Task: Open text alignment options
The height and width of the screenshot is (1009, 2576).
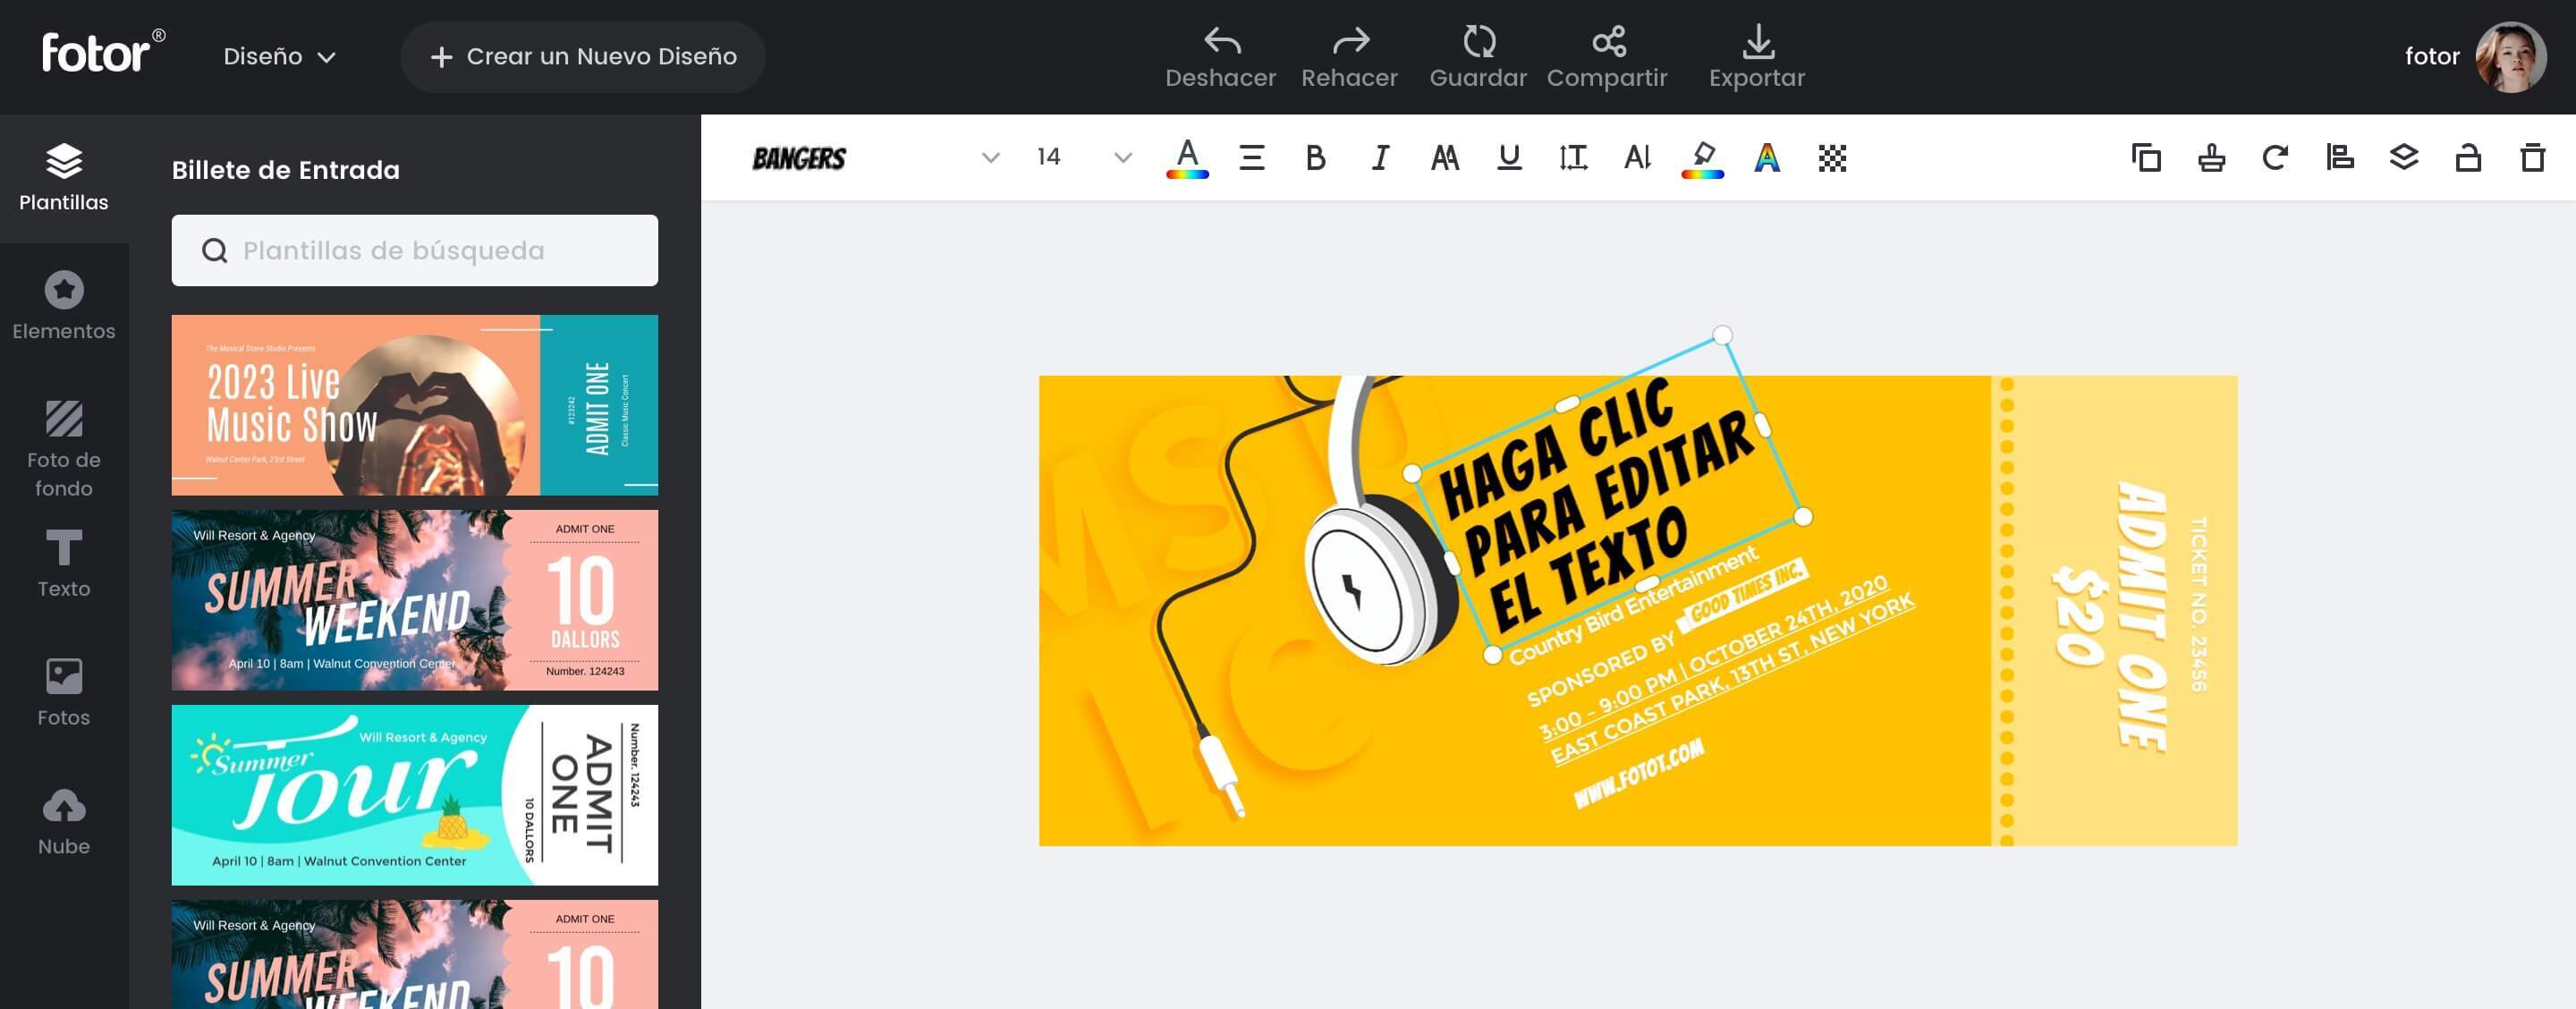Action: point(1251,158)
